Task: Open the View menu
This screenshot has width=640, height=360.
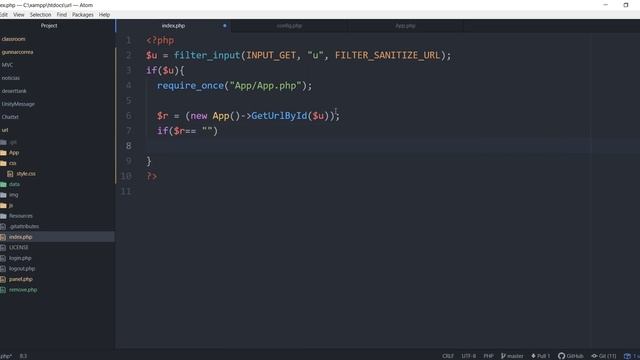Action: click(x=18, y=14)
